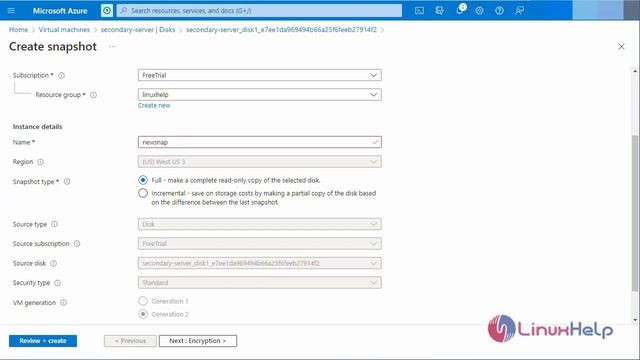Expand the Resource group dropdown showing linuxhelp

[x=260, y=95]
